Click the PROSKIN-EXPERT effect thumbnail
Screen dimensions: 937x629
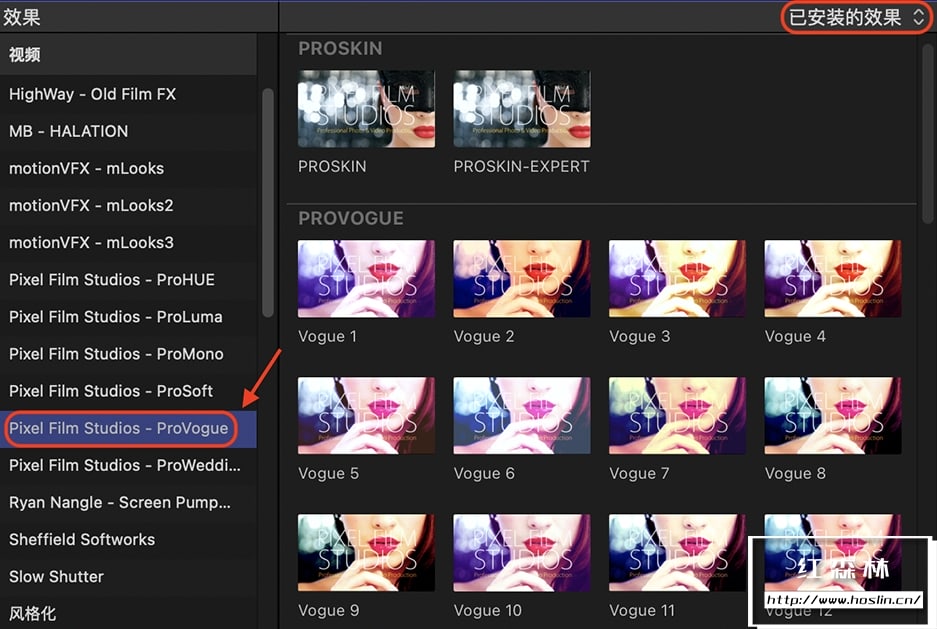522,109
